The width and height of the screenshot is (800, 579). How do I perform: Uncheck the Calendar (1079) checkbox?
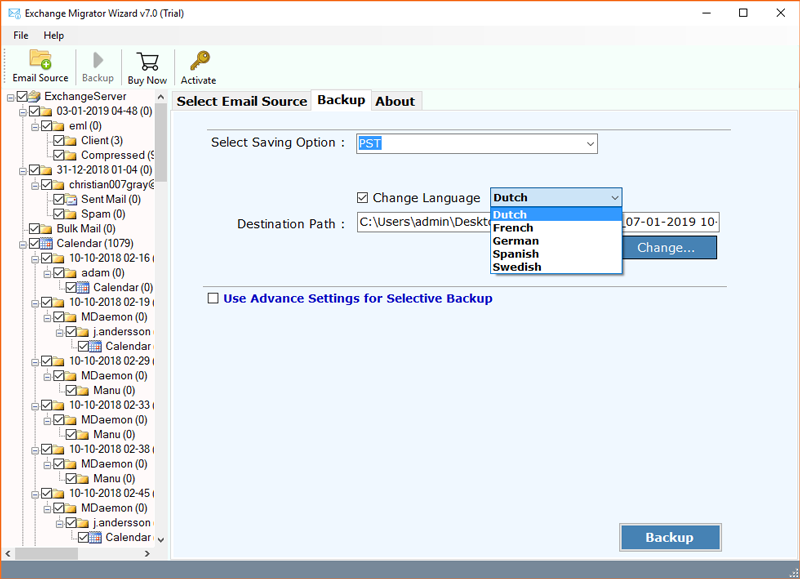click(x=34, y=243)
